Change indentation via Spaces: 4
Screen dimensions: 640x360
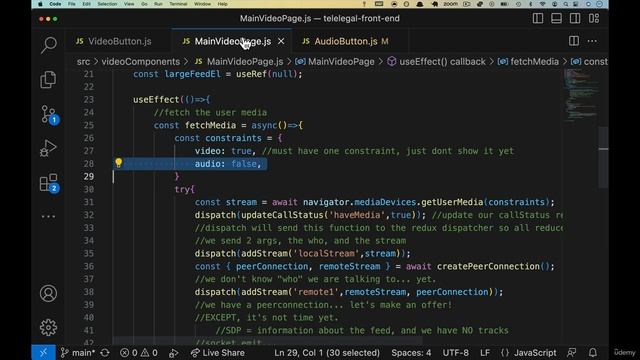411,353
